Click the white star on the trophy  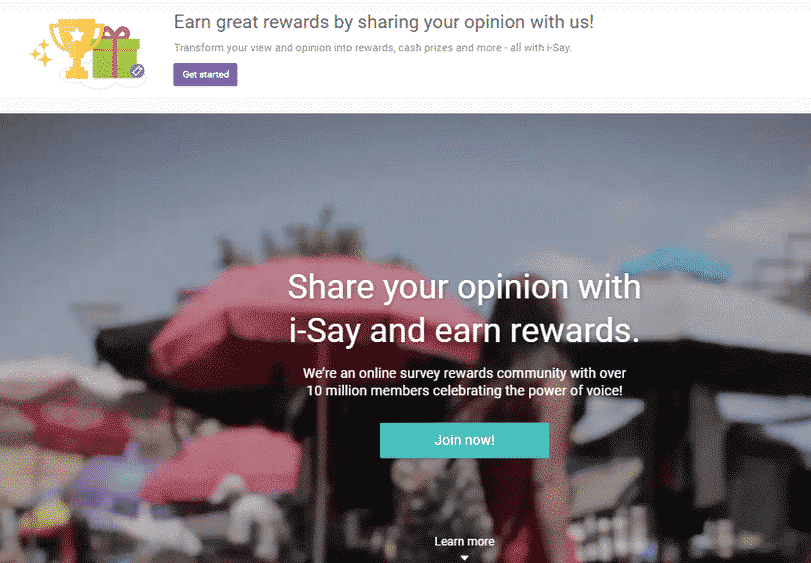click(77, 35)
